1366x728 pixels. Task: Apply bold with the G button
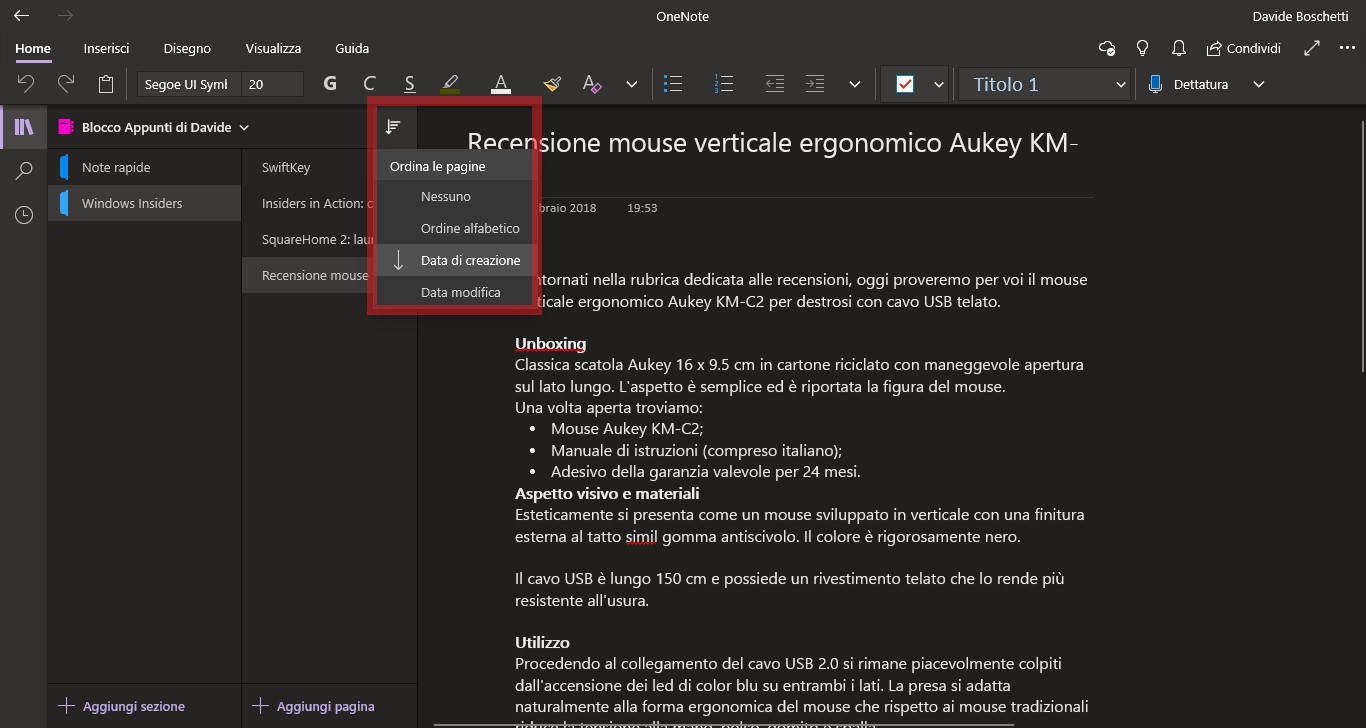coord(330,84)
